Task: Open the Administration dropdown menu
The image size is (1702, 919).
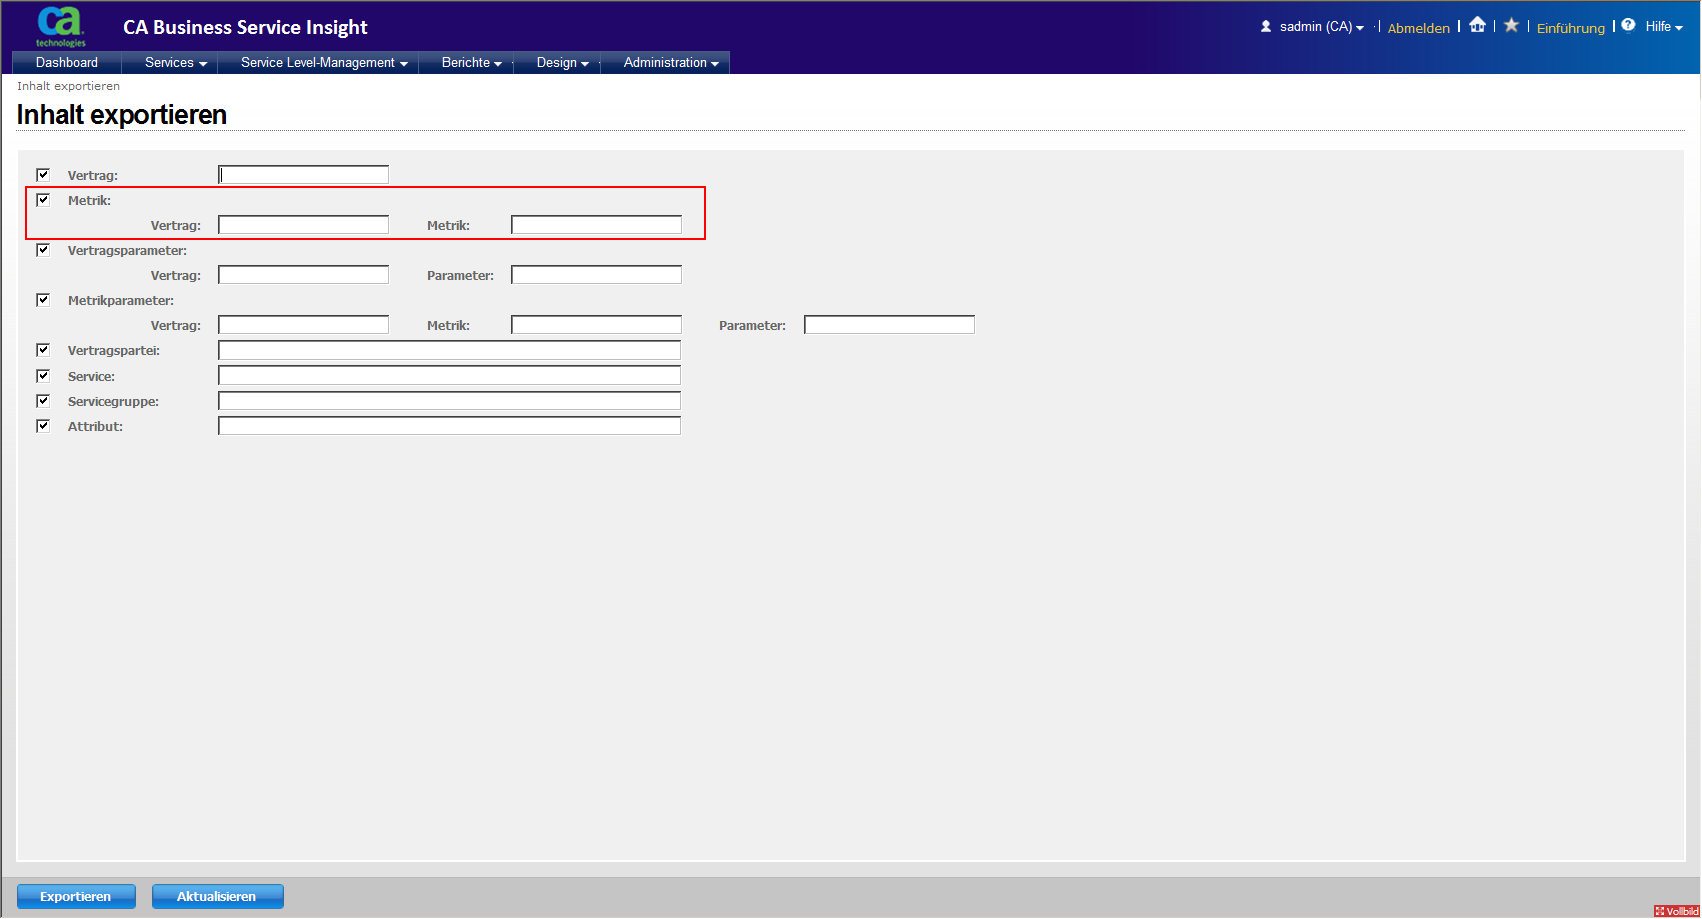Action: 671,63
